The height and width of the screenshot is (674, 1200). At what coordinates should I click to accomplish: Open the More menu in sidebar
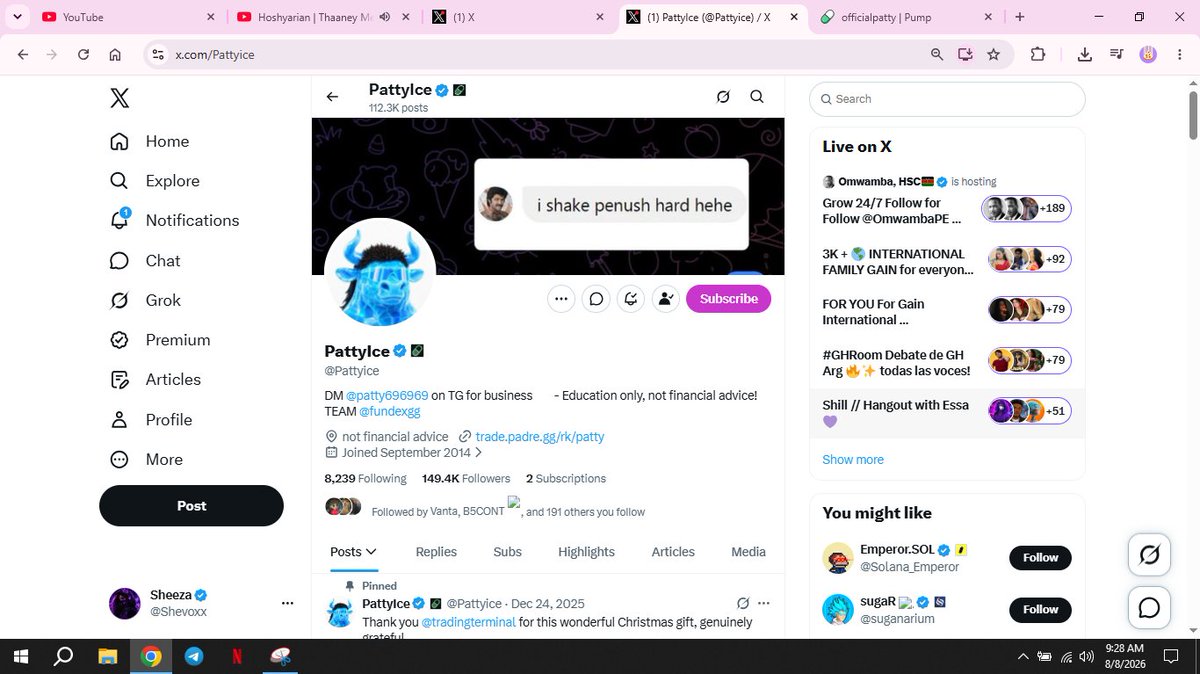[146, 459]
